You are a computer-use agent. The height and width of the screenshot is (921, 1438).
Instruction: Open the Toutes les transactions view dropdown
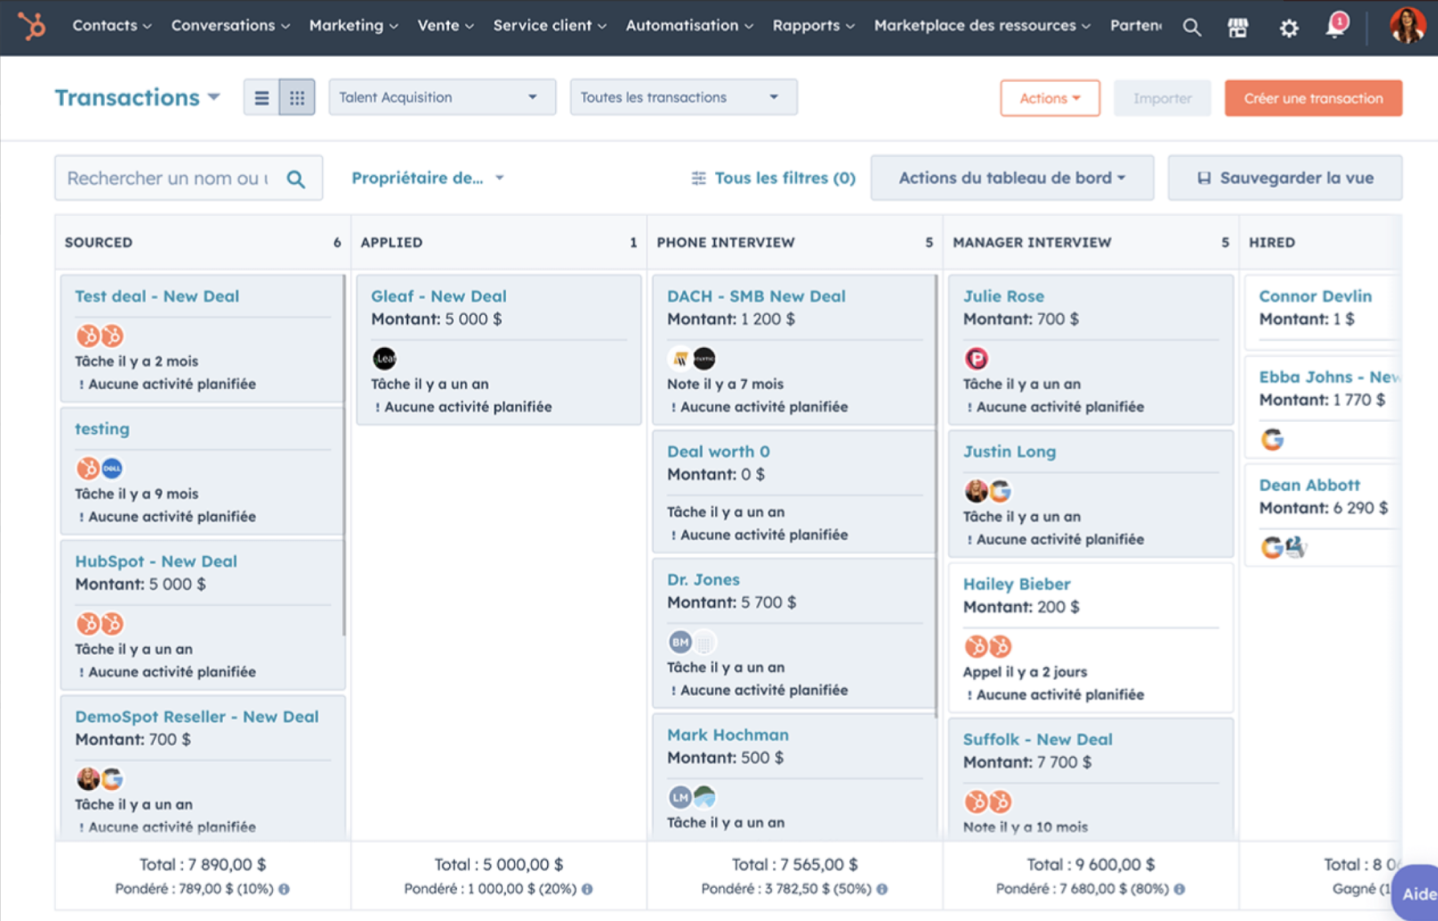[682, 97]
